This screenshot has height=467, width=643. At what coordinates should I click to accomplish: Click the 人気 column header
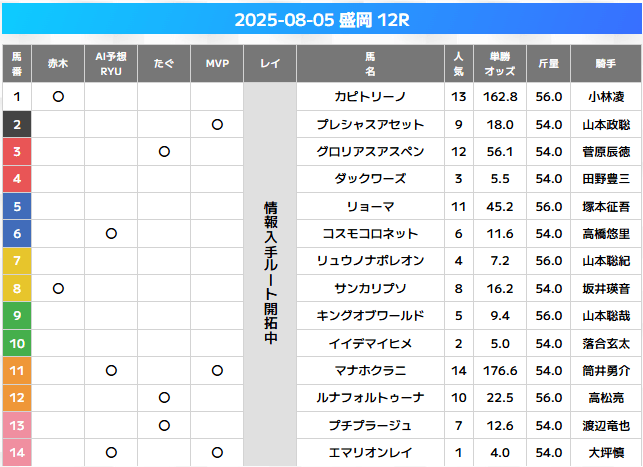pyautogui.click(x=458, y=64)
